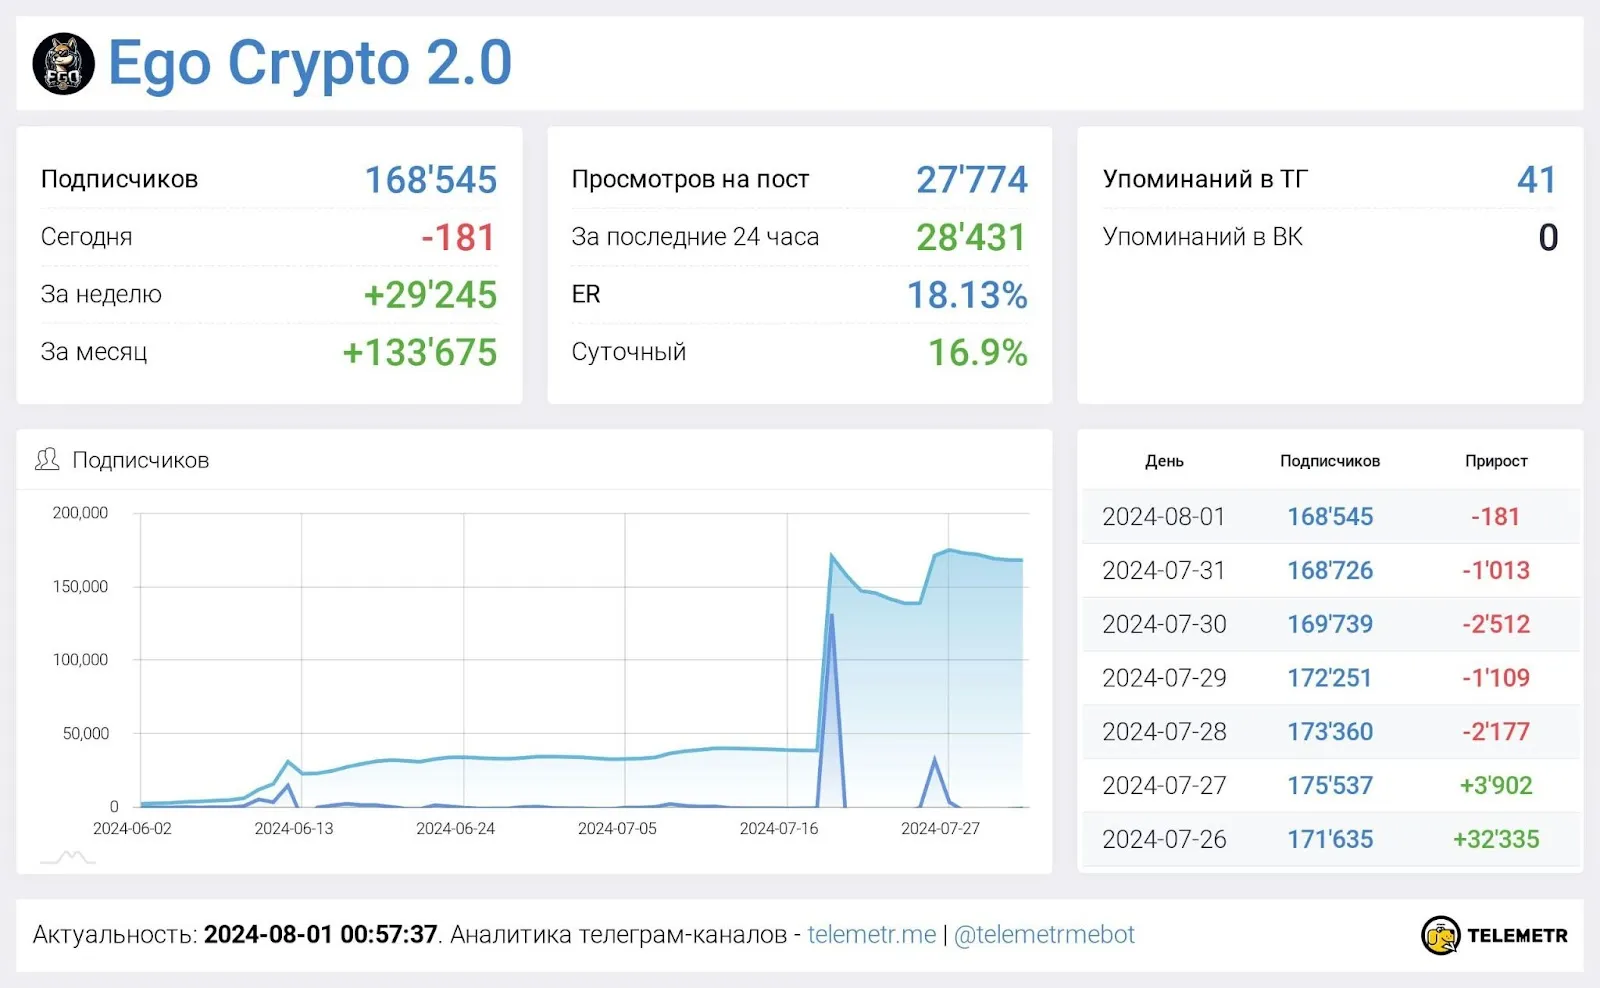Image resolution: width=1600 pixels, height=988 pixels.
Task: Click the Прирост column header
Action: tap(1496, 461)
